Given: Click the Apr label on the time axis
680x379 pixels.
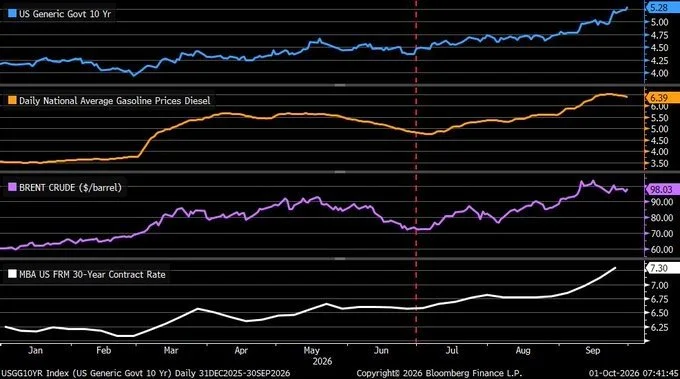Looking at the screenshot, I should pyautogui.click(x=241, y=350).
